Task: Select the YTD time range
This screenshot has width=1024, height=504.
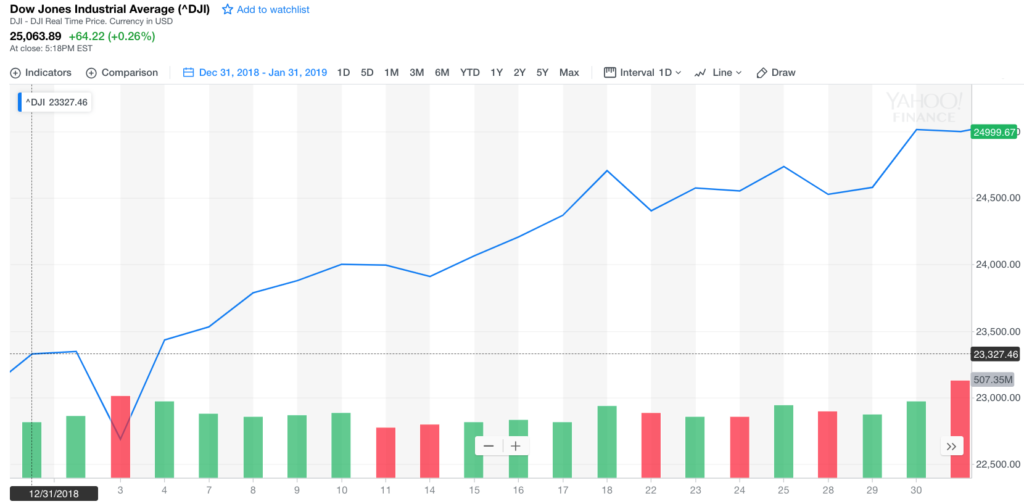Action: tap(470, 73)
